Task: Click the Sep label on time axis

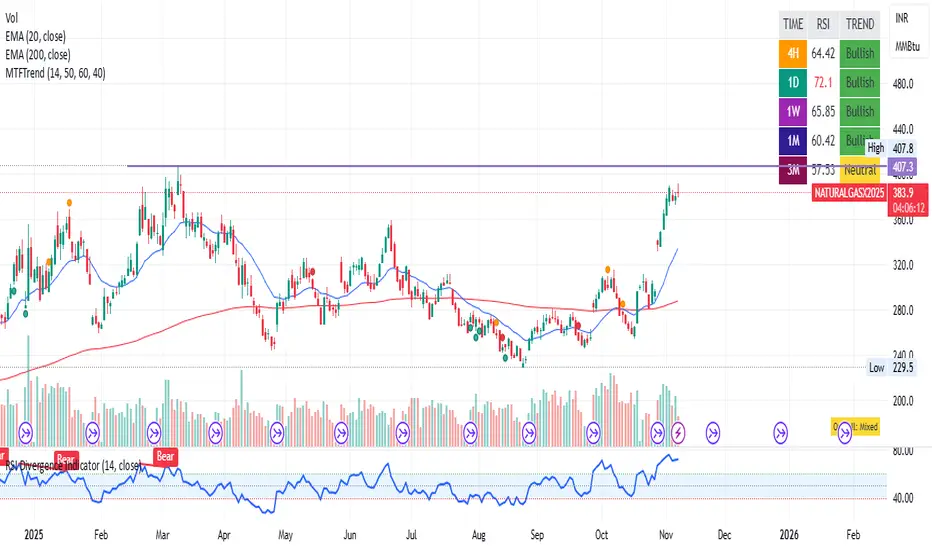Action: (537, 535)
